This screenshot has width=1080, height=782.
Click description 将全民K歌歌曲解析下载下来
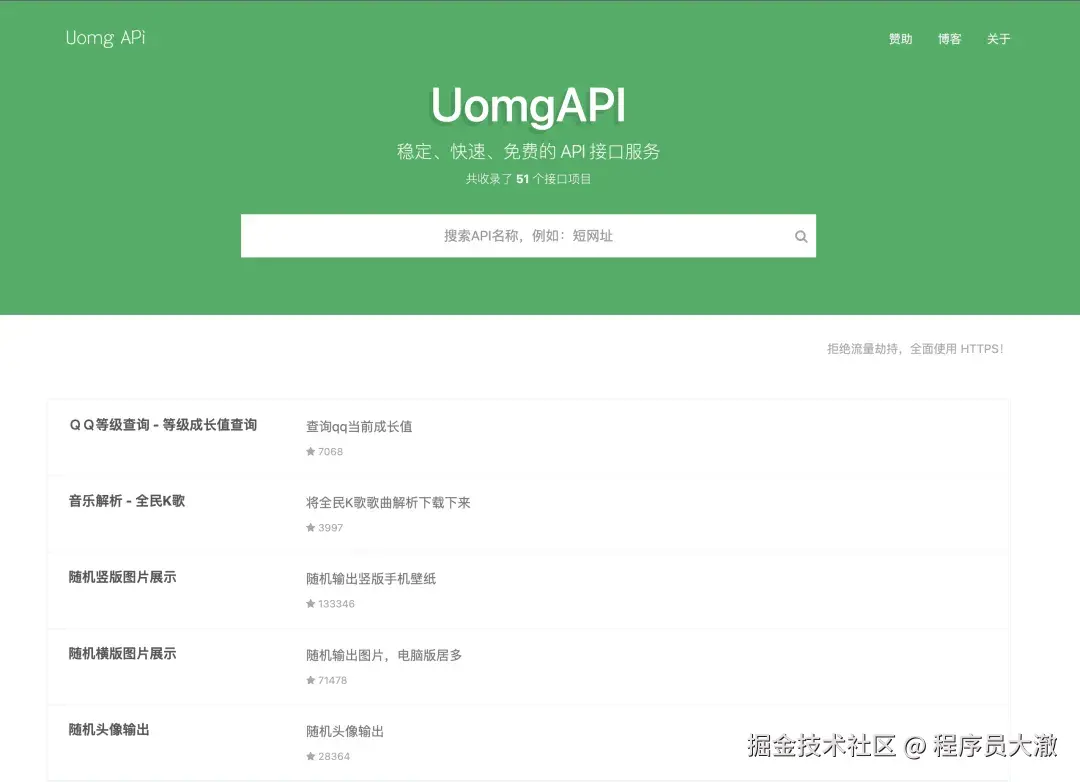(388, 503)
